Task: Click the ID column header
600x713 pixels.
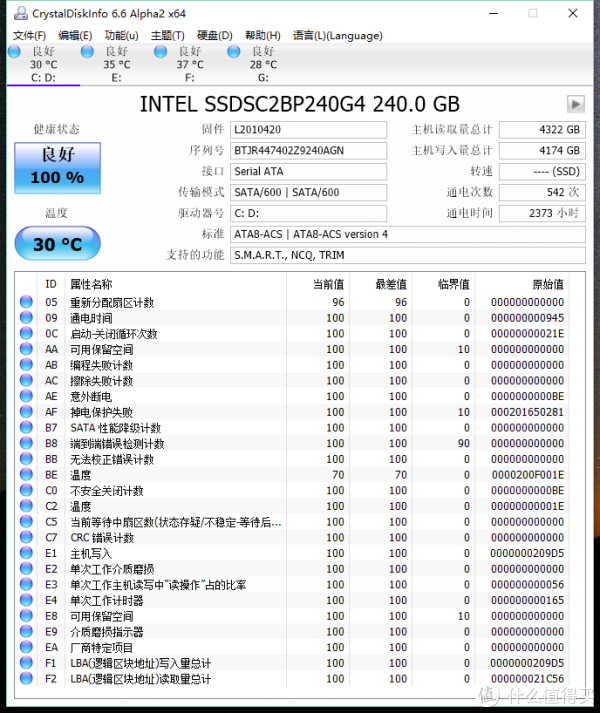Action: [51, 284]
